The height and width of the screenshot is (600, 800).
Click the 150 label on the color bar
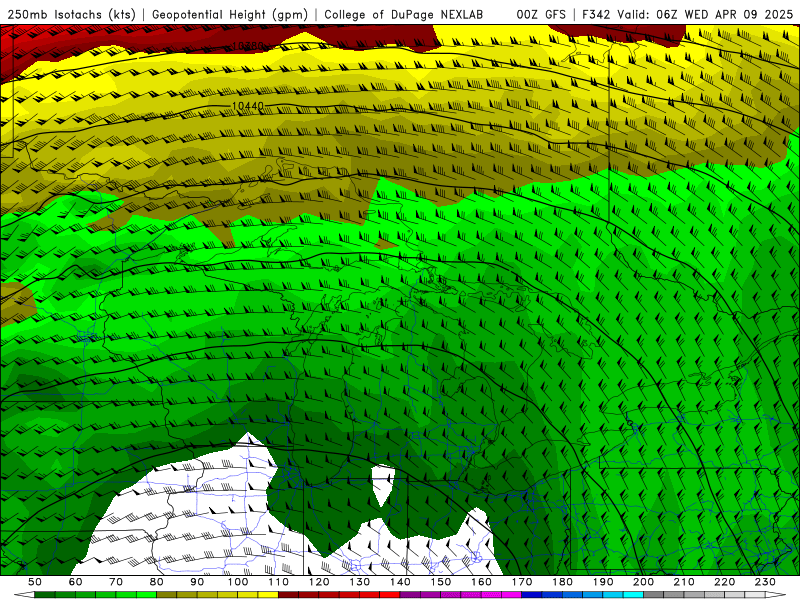[441, 582]
